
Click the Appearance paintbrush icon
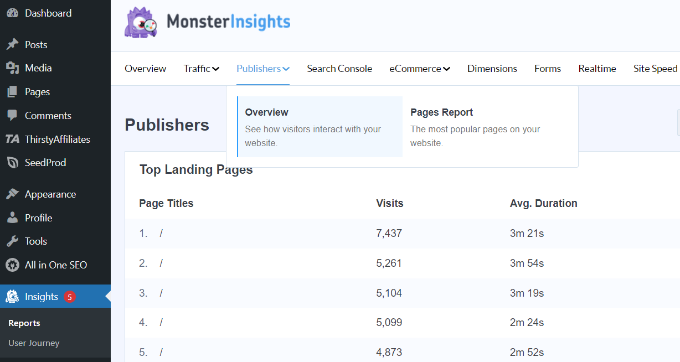(12, 194)
